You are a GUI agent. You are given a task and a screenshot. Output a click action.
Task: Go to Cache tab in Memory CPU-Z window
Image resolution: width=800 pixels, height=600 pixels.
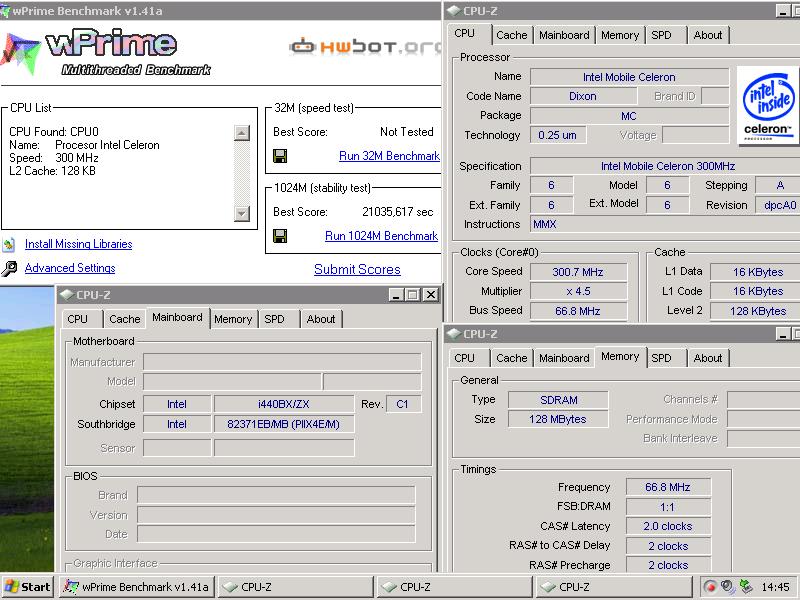click(512, 358)
